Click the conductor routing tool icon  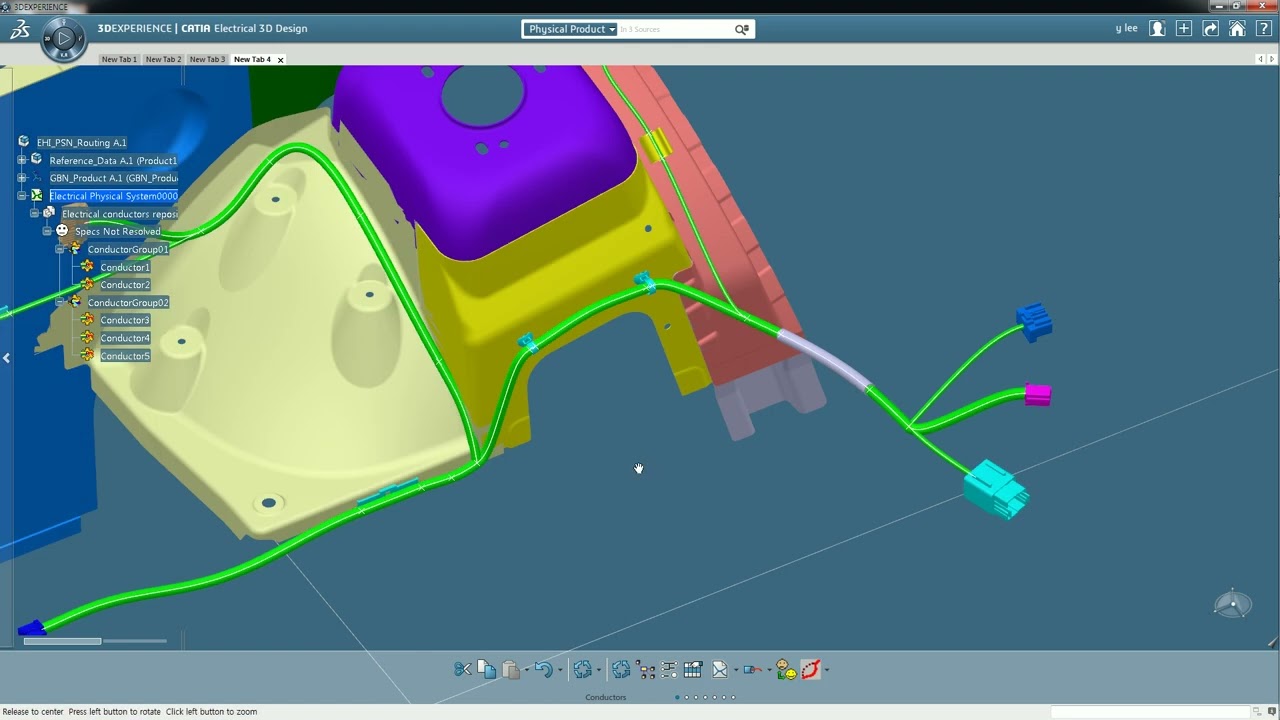point(753,669)
